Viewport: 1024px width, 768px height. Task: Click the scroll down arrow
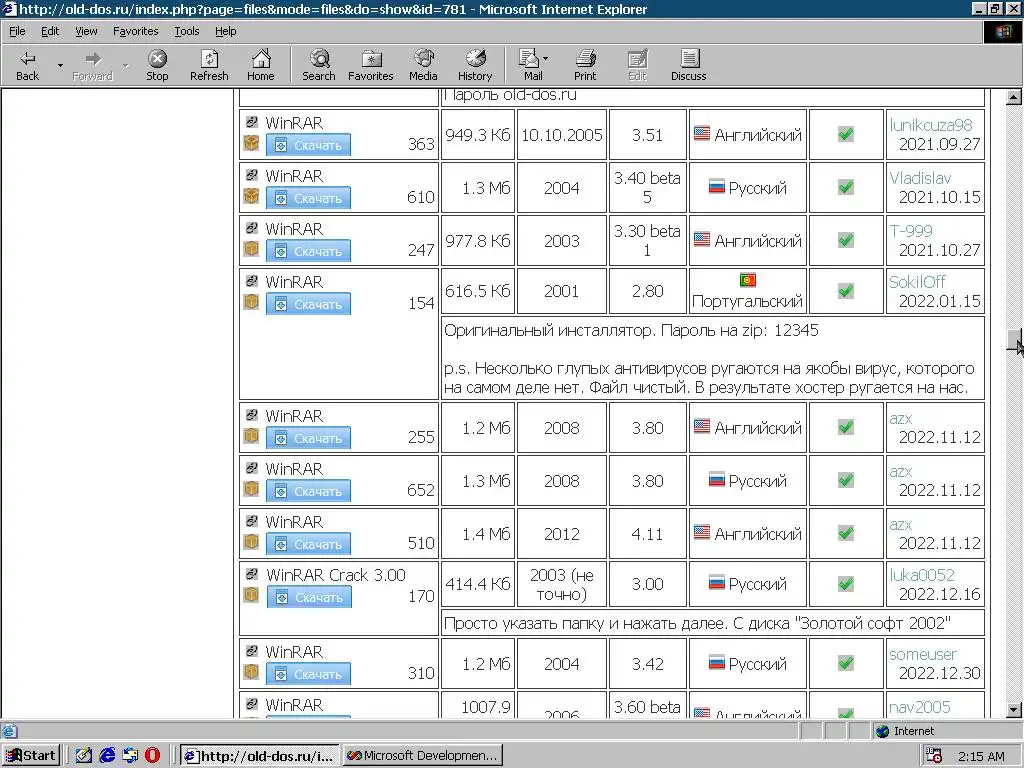(x=1014, y=709)
